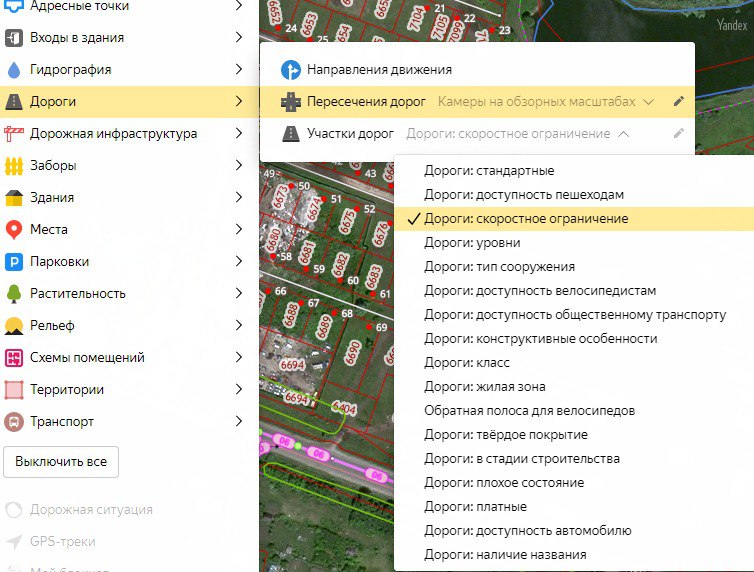Click the Дорожная ситуация label
754x572 pixels.
click(x=91, y=510)
